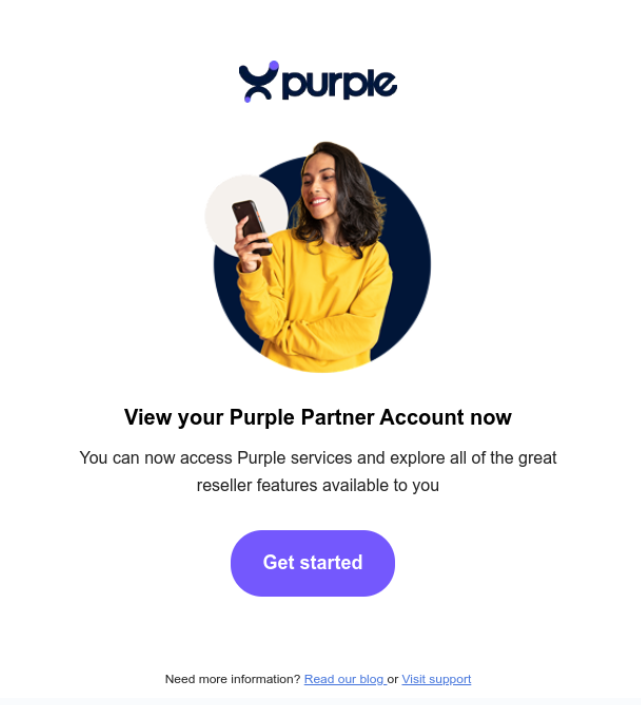Open the Read our blog link
The height and width of the screenshot is (705, 641).
(x=345, y=679)
